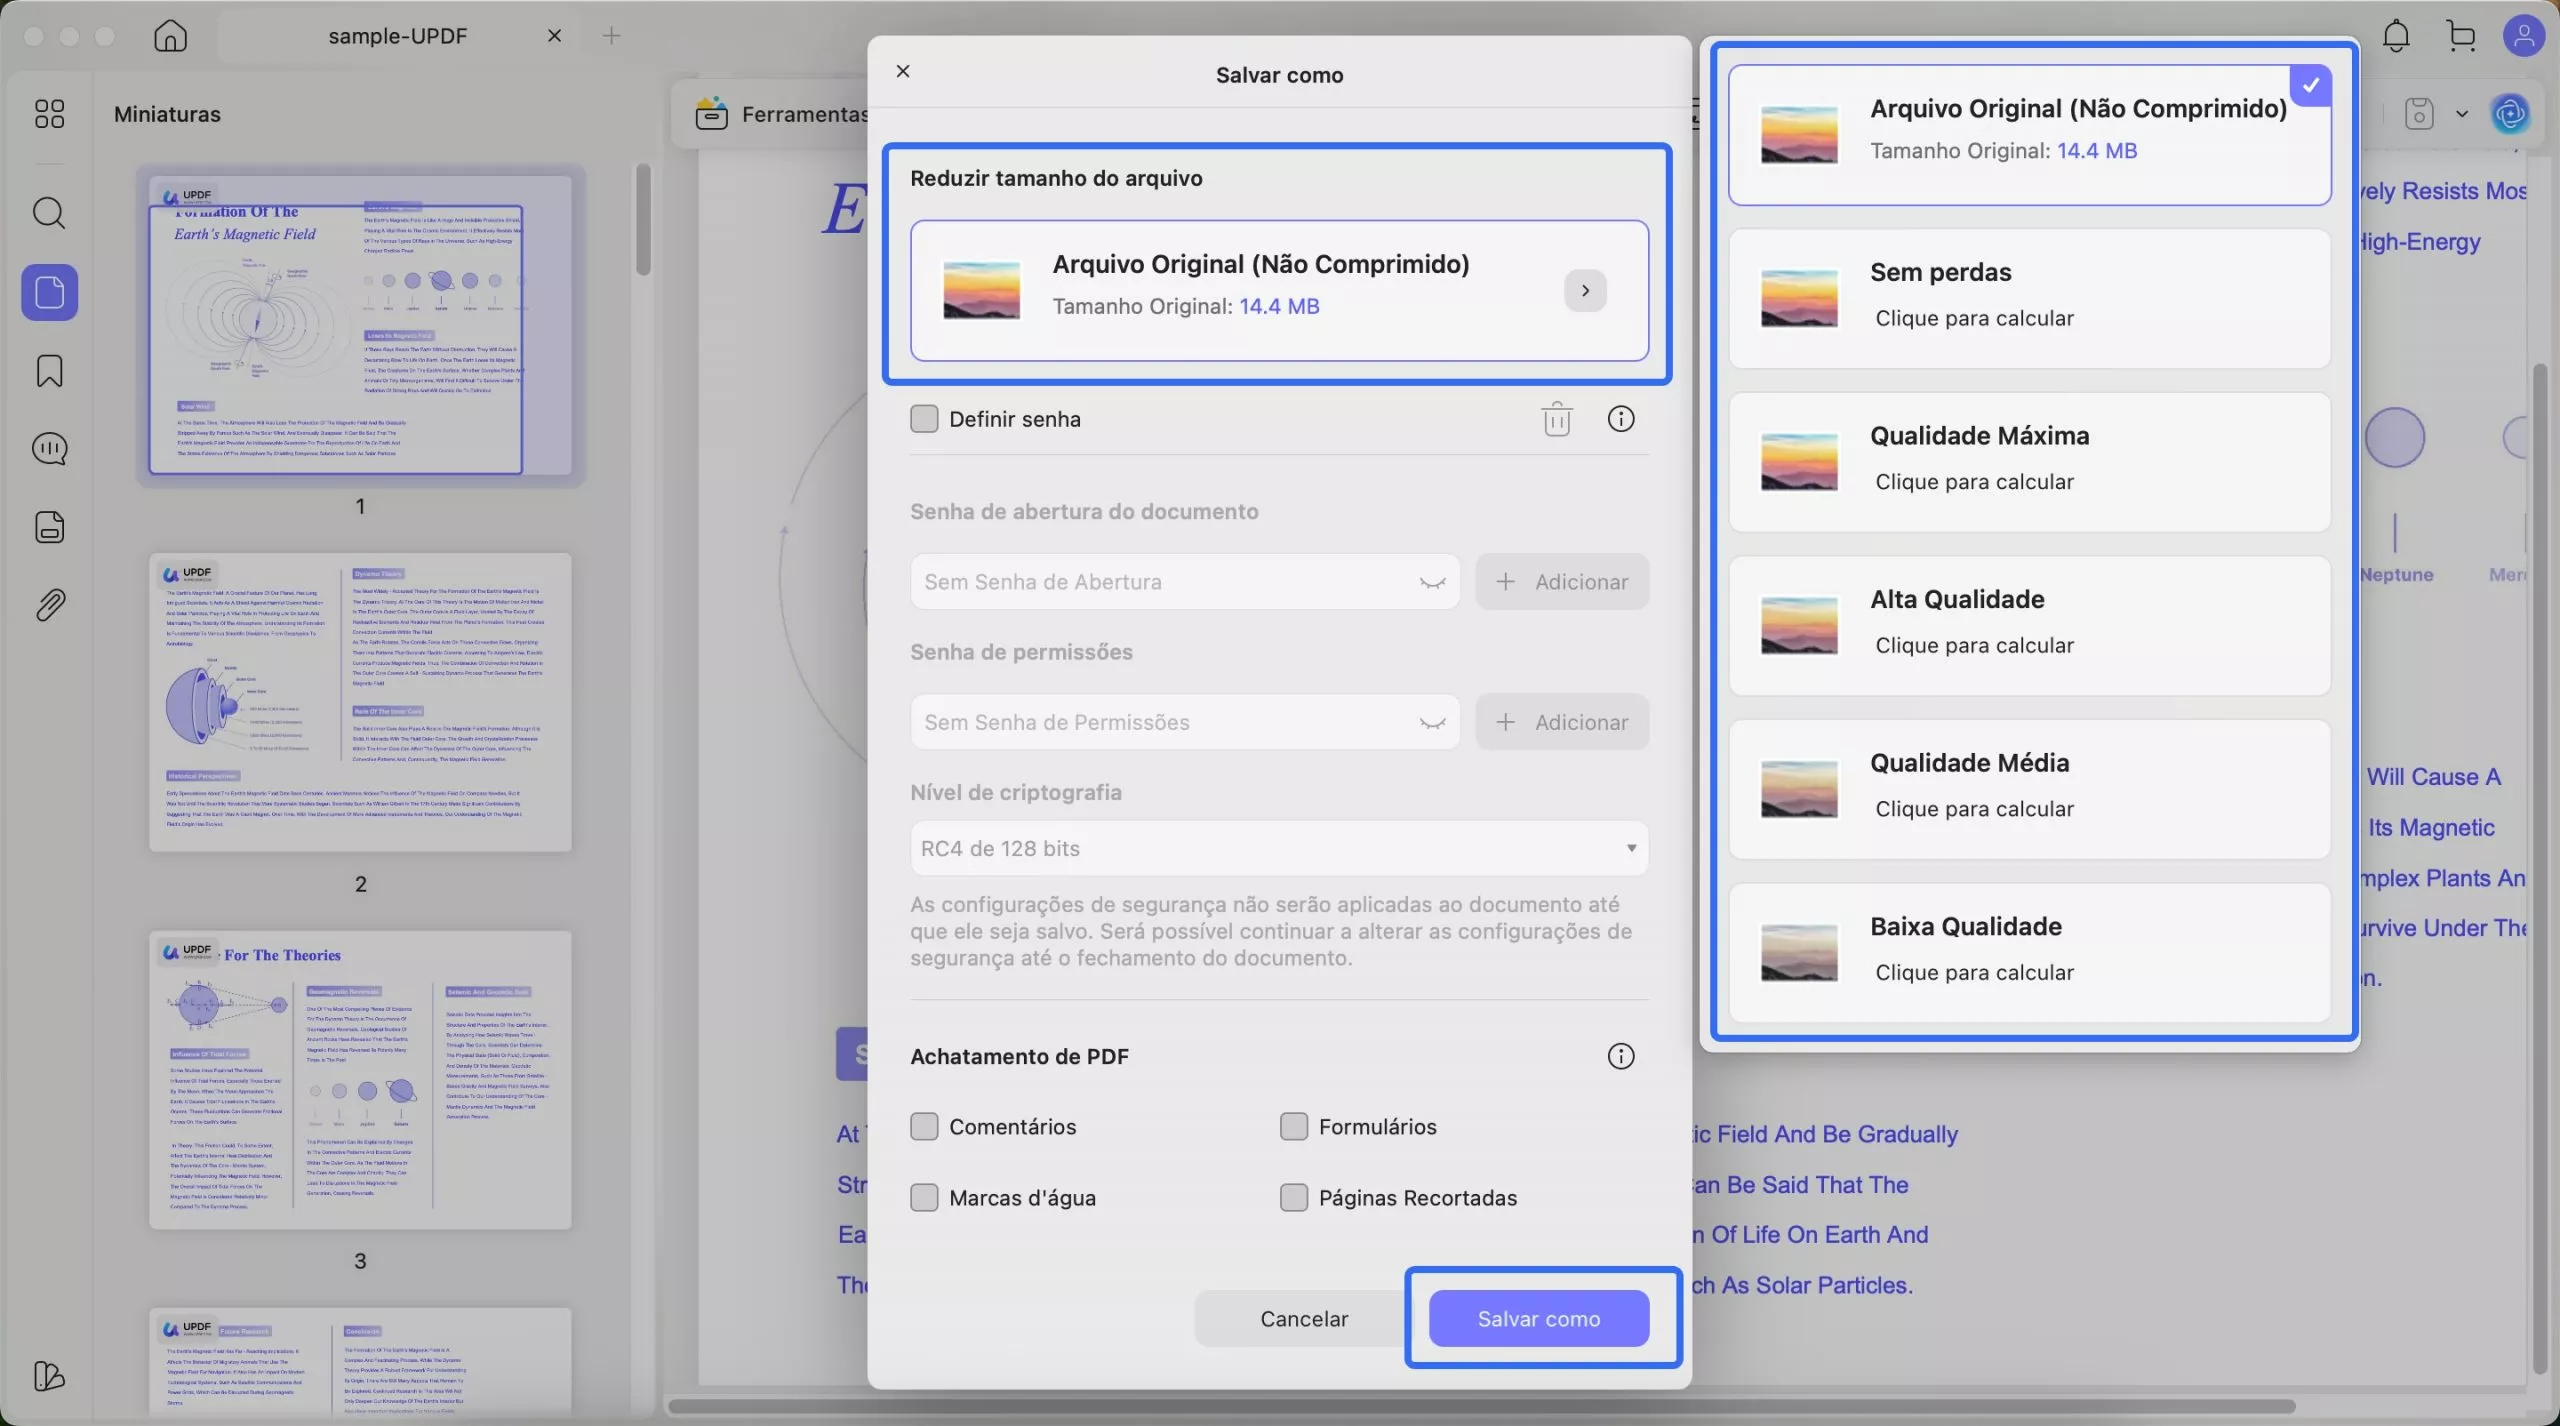Screen dimensions: 2560x1426
Task: Open the RC4 de 128 bits dropdown
Action: tap(1279, 849)
